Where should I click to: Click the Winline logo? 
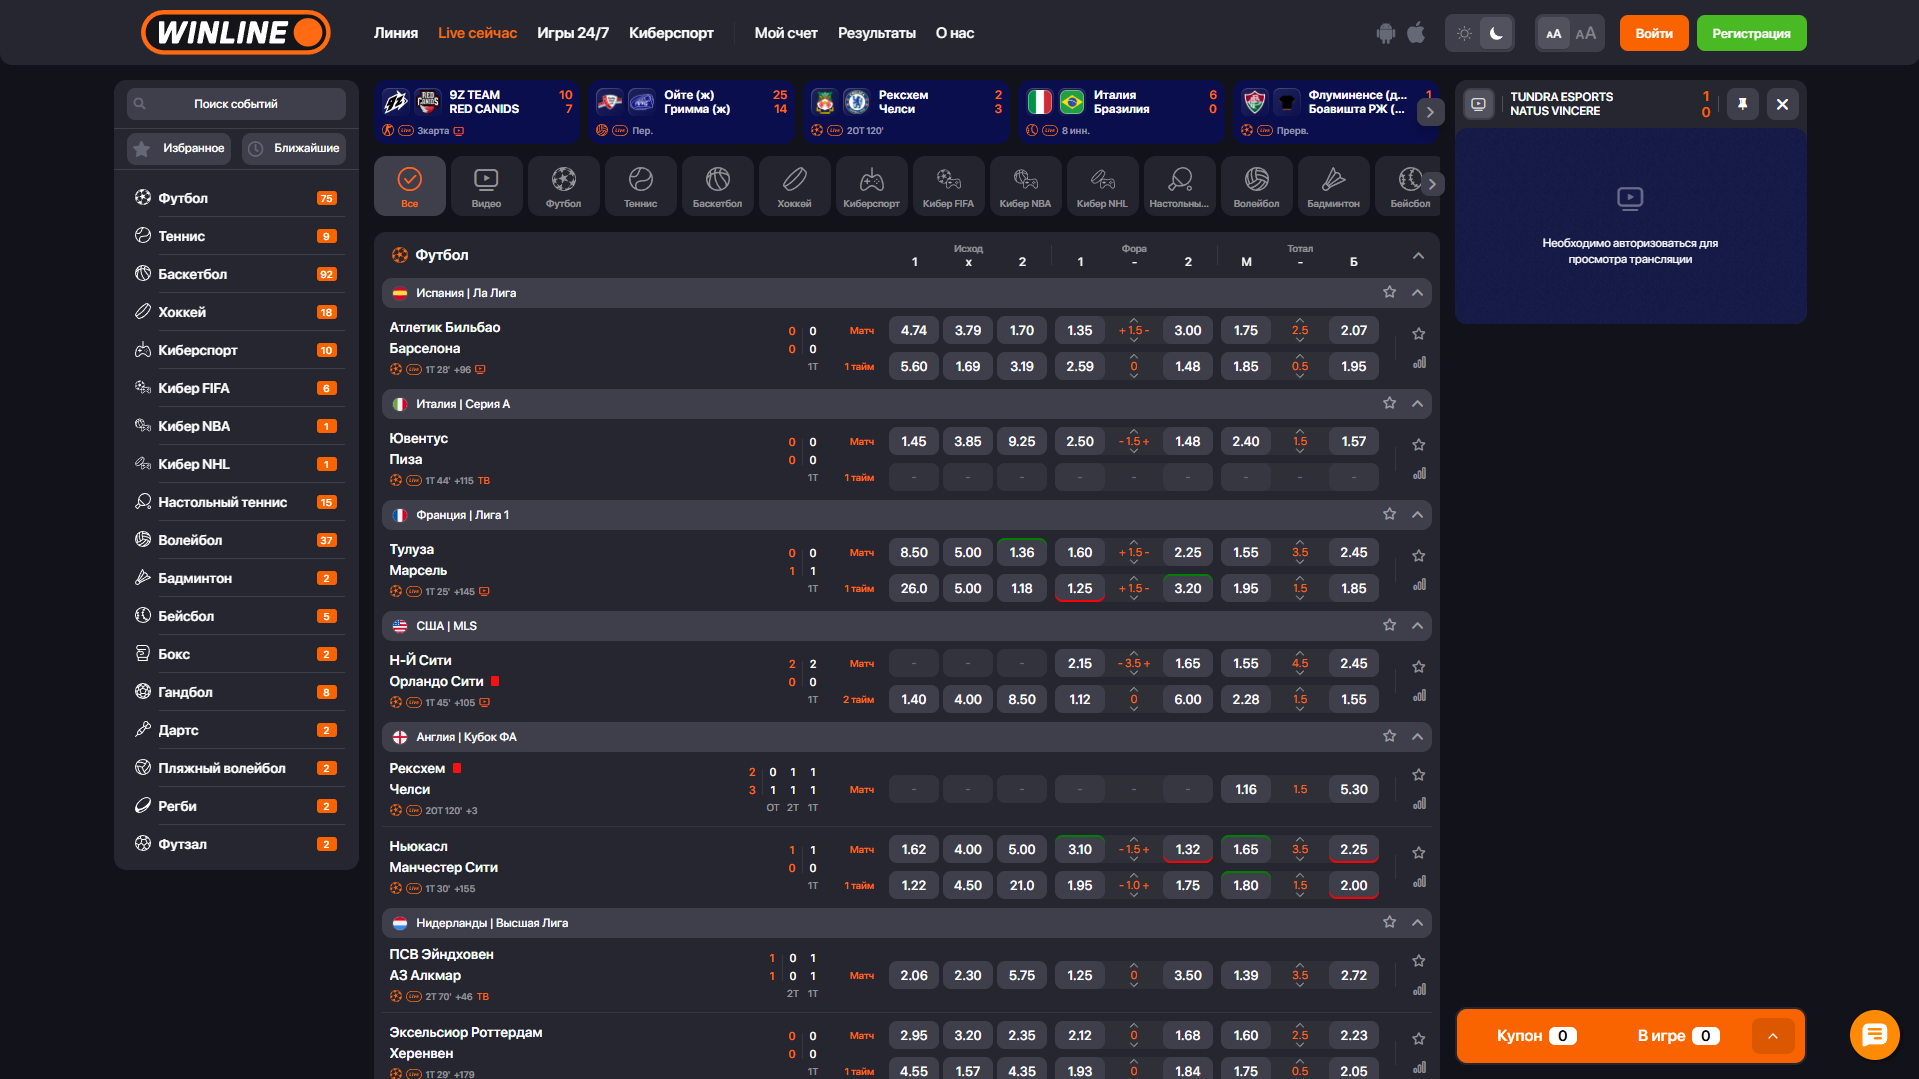(236, 32)
